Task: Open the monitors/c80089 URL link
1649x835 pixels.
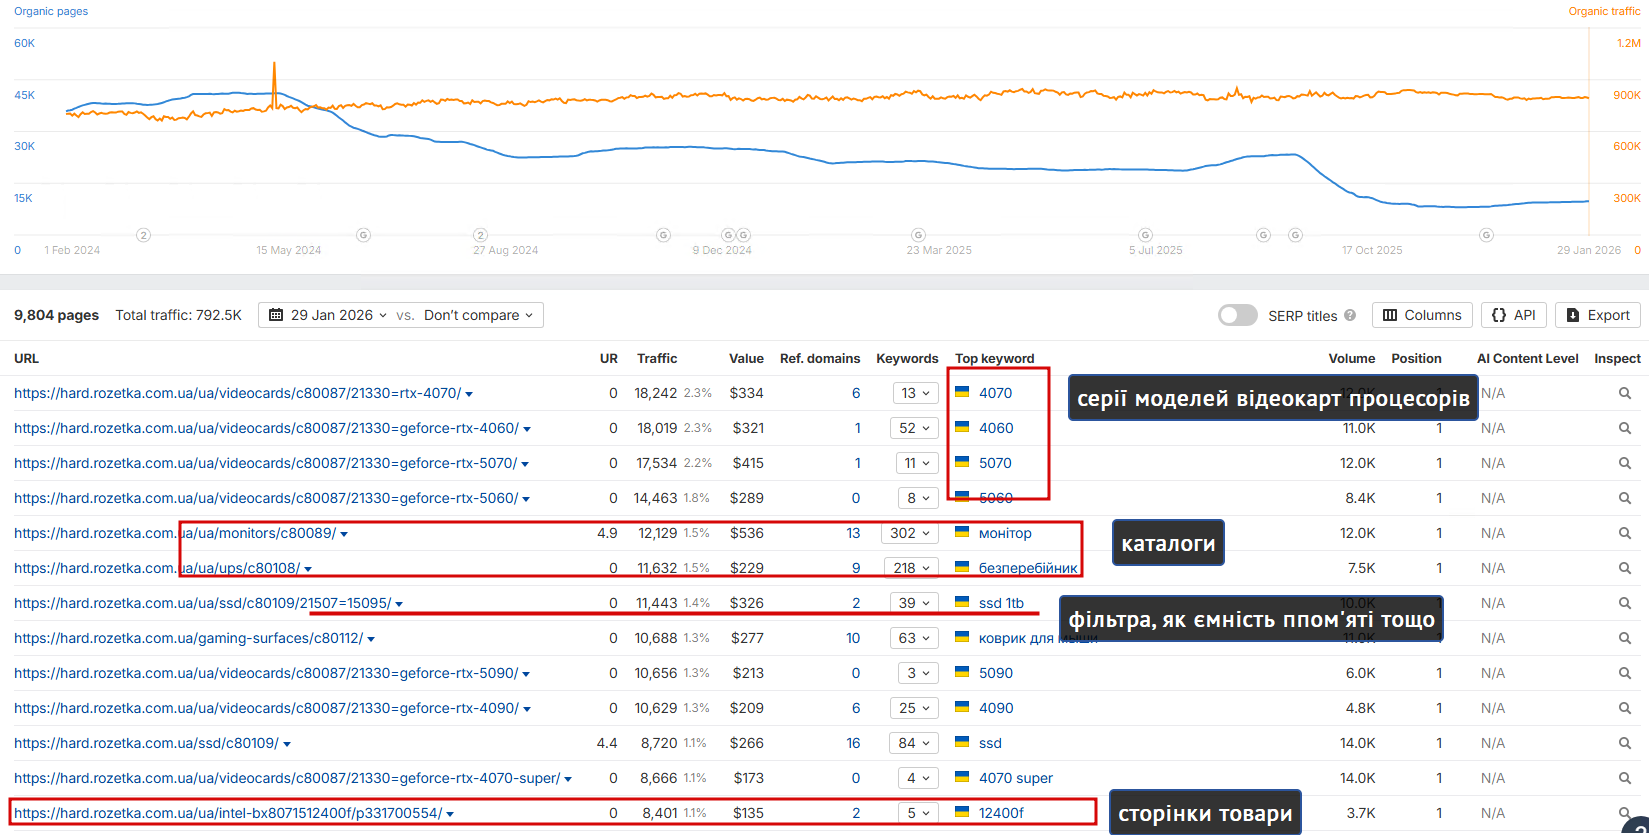Action: pos(175,533)
